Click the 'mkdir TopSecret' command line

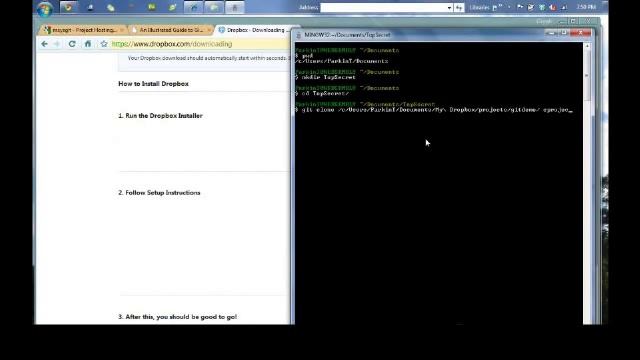325,77
